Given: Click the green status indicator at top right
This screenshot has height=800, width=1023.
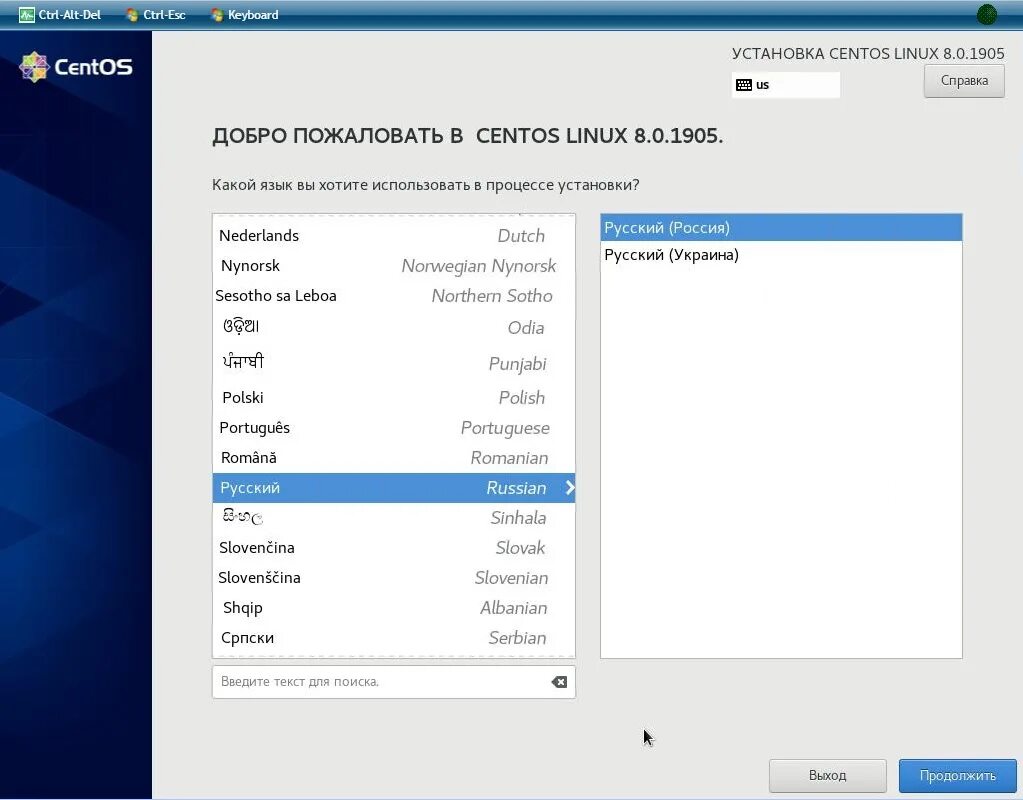Looking at the screenshot, I should point(986,14).
